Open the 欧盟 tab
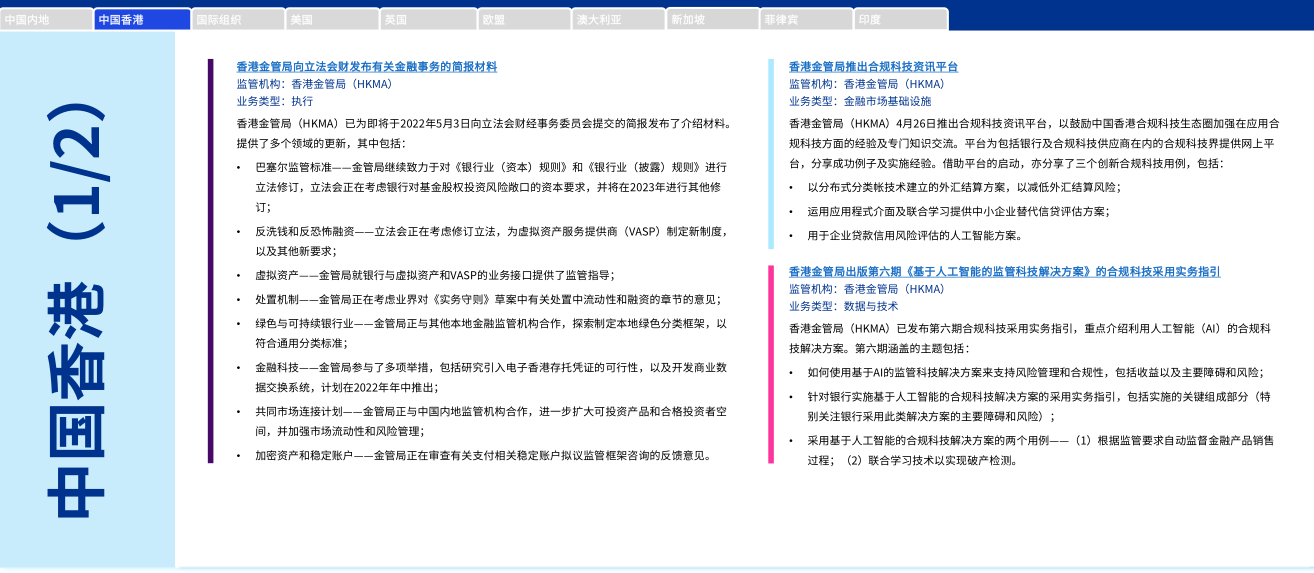The width and height of the screenshot is (1314, 573). pos(523,20)
